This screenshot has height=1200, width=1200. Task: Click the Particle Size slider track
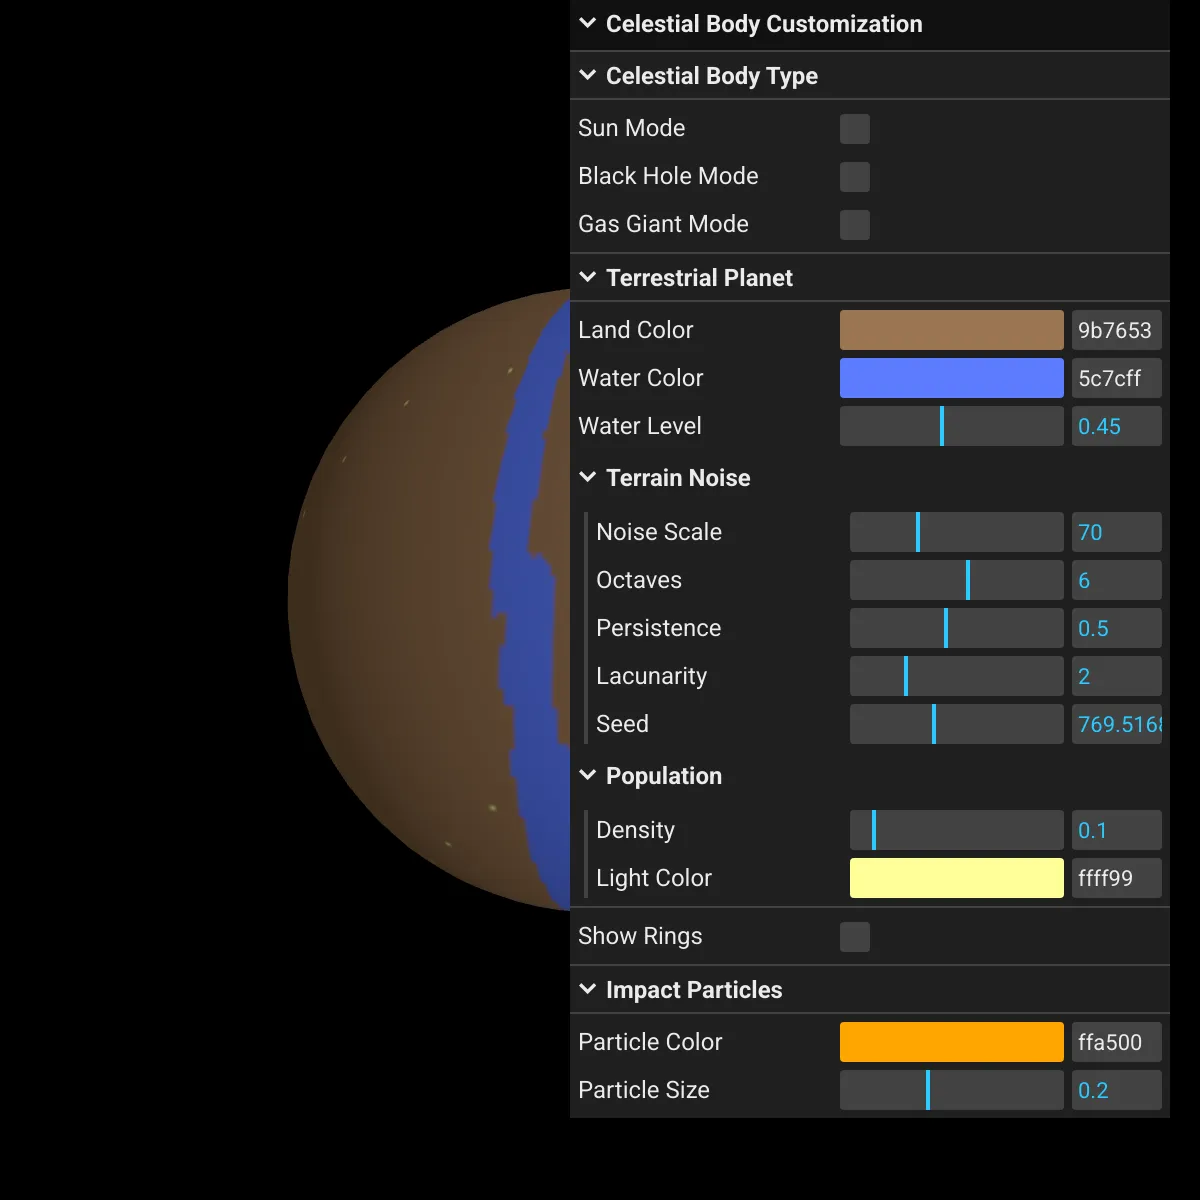coord(952,1090)
